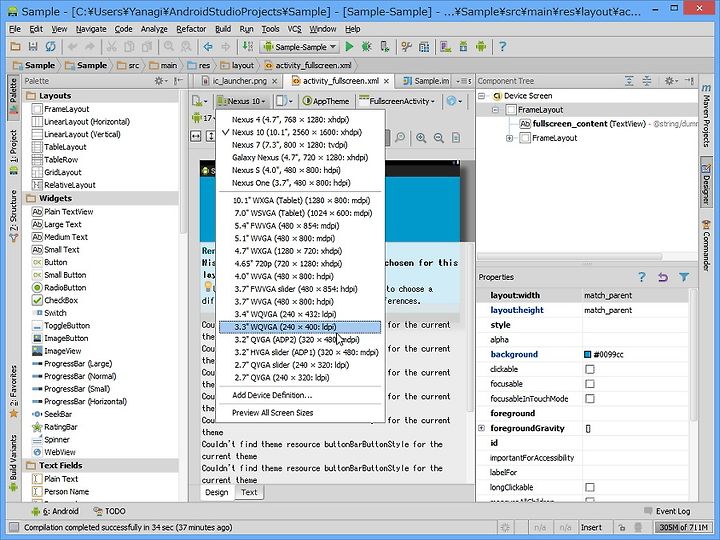
Task: Close the activity_fullscreen.xml tab
Action: click(387, 81)
